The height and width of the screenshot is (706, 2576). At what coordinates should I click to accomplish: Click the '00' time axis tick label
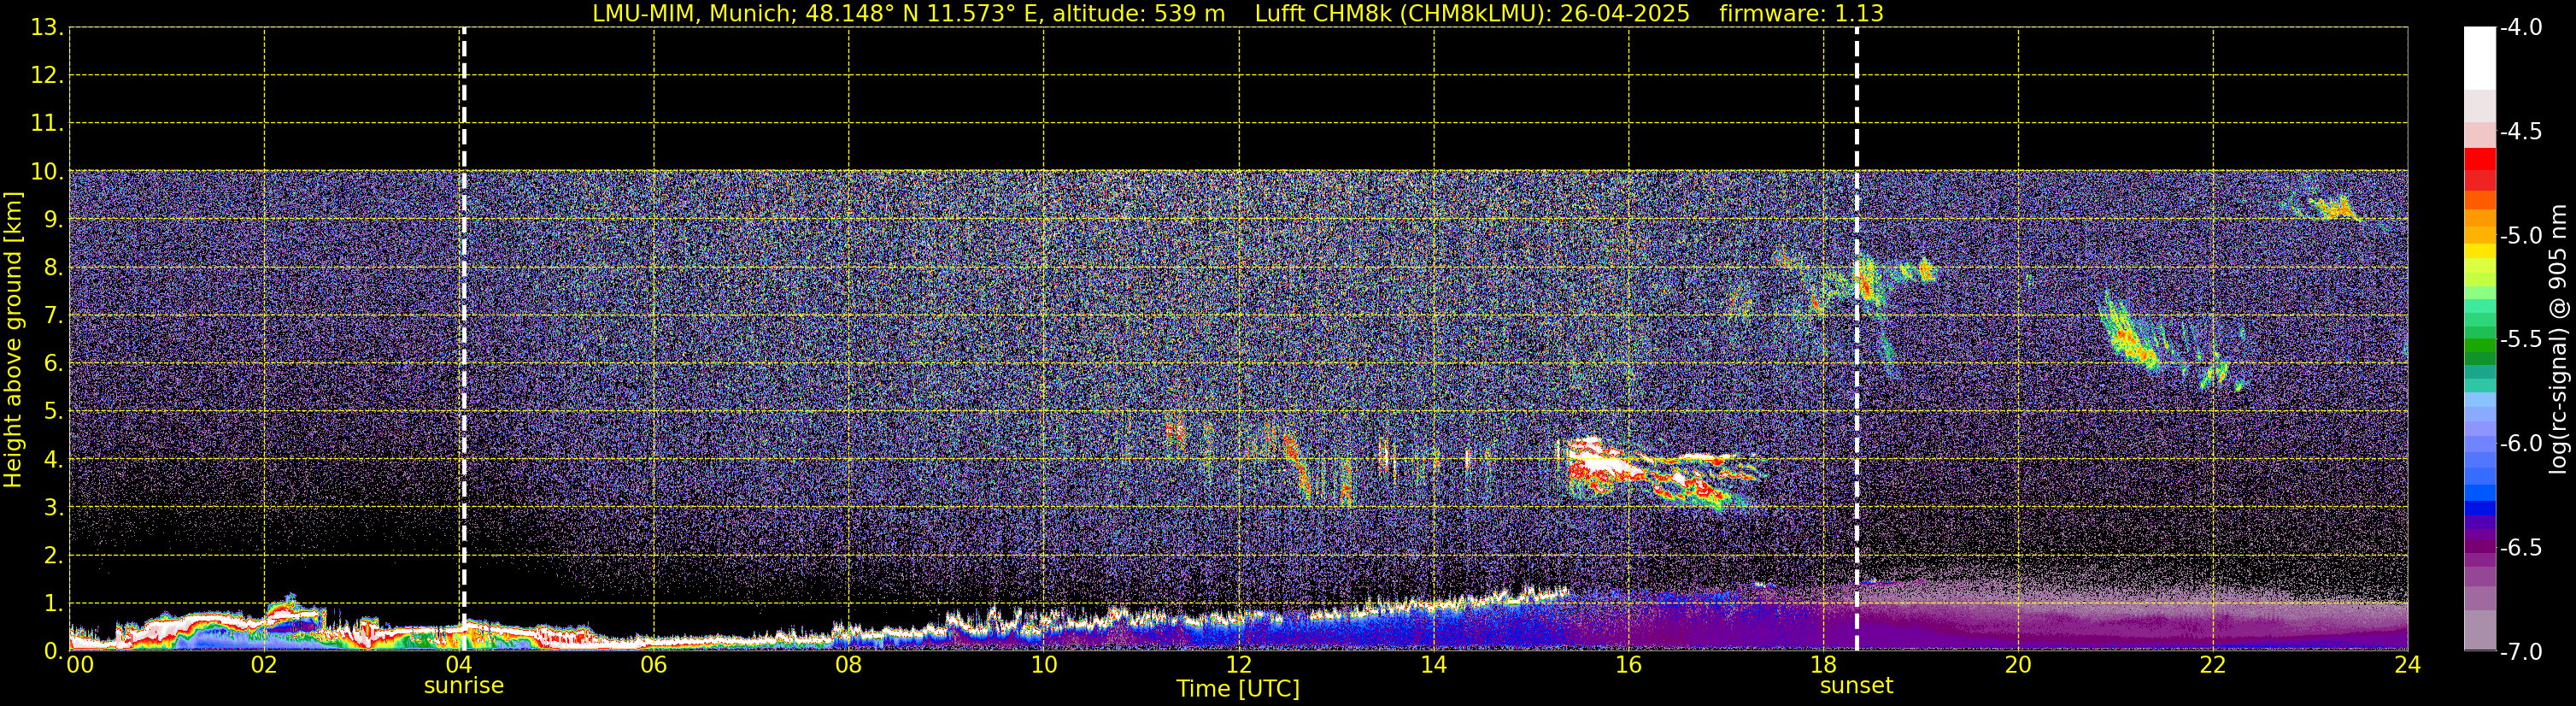point(79,665)
